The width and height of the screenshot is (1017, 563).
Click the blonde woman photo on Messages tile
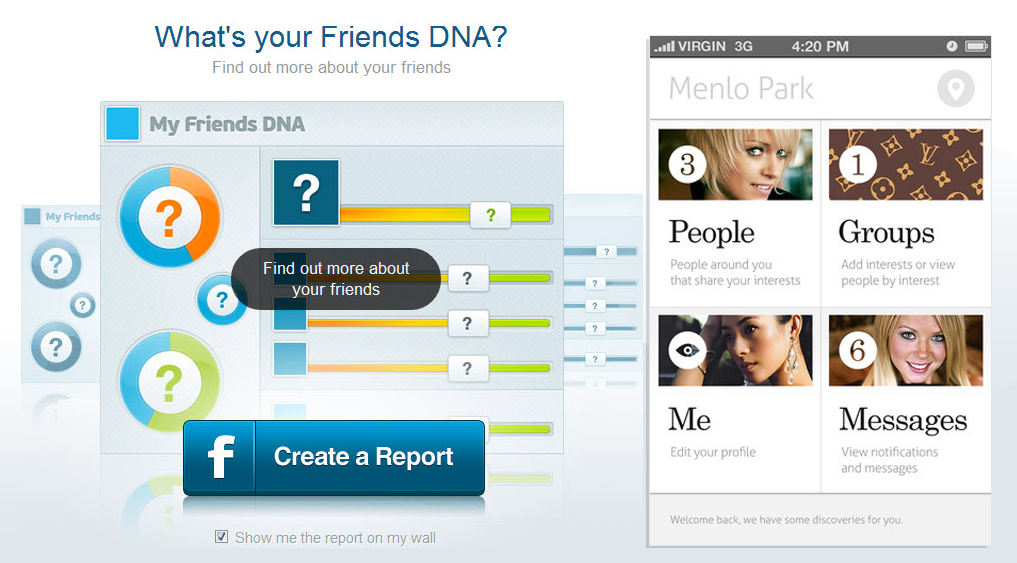[920, 350]
